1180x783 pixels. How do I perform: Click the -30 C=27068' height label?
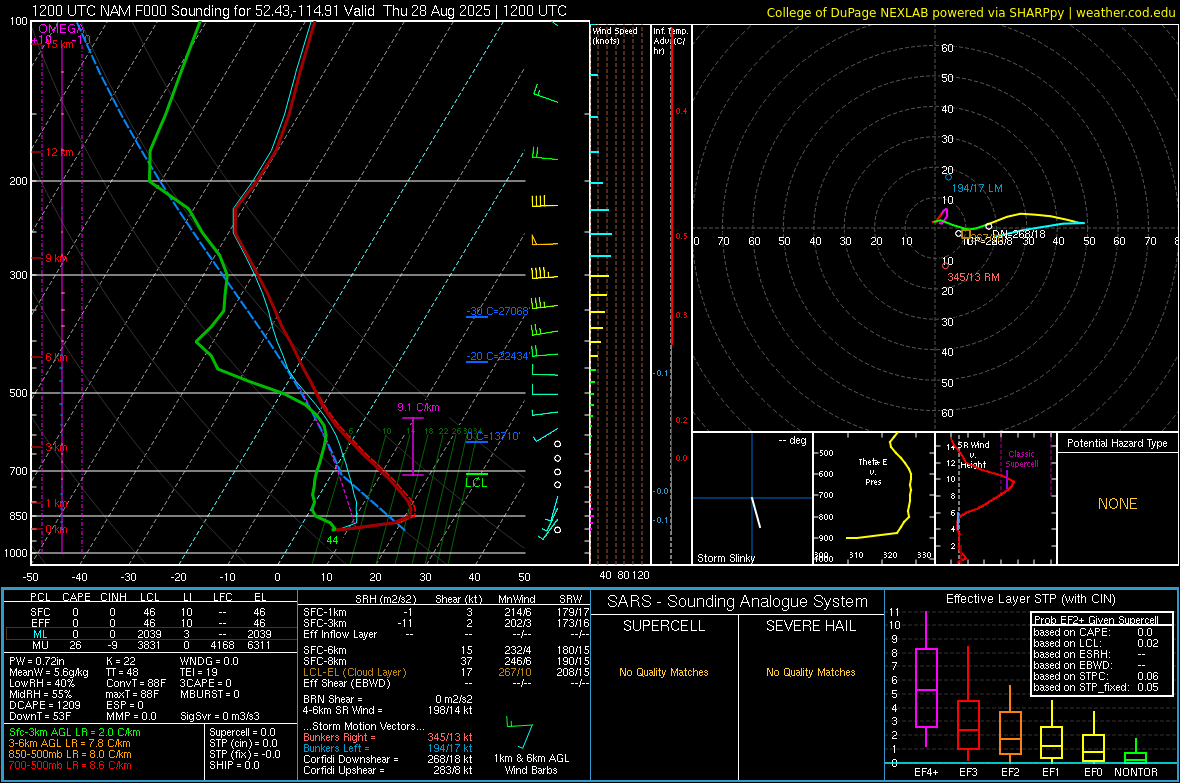coord(497,311)
